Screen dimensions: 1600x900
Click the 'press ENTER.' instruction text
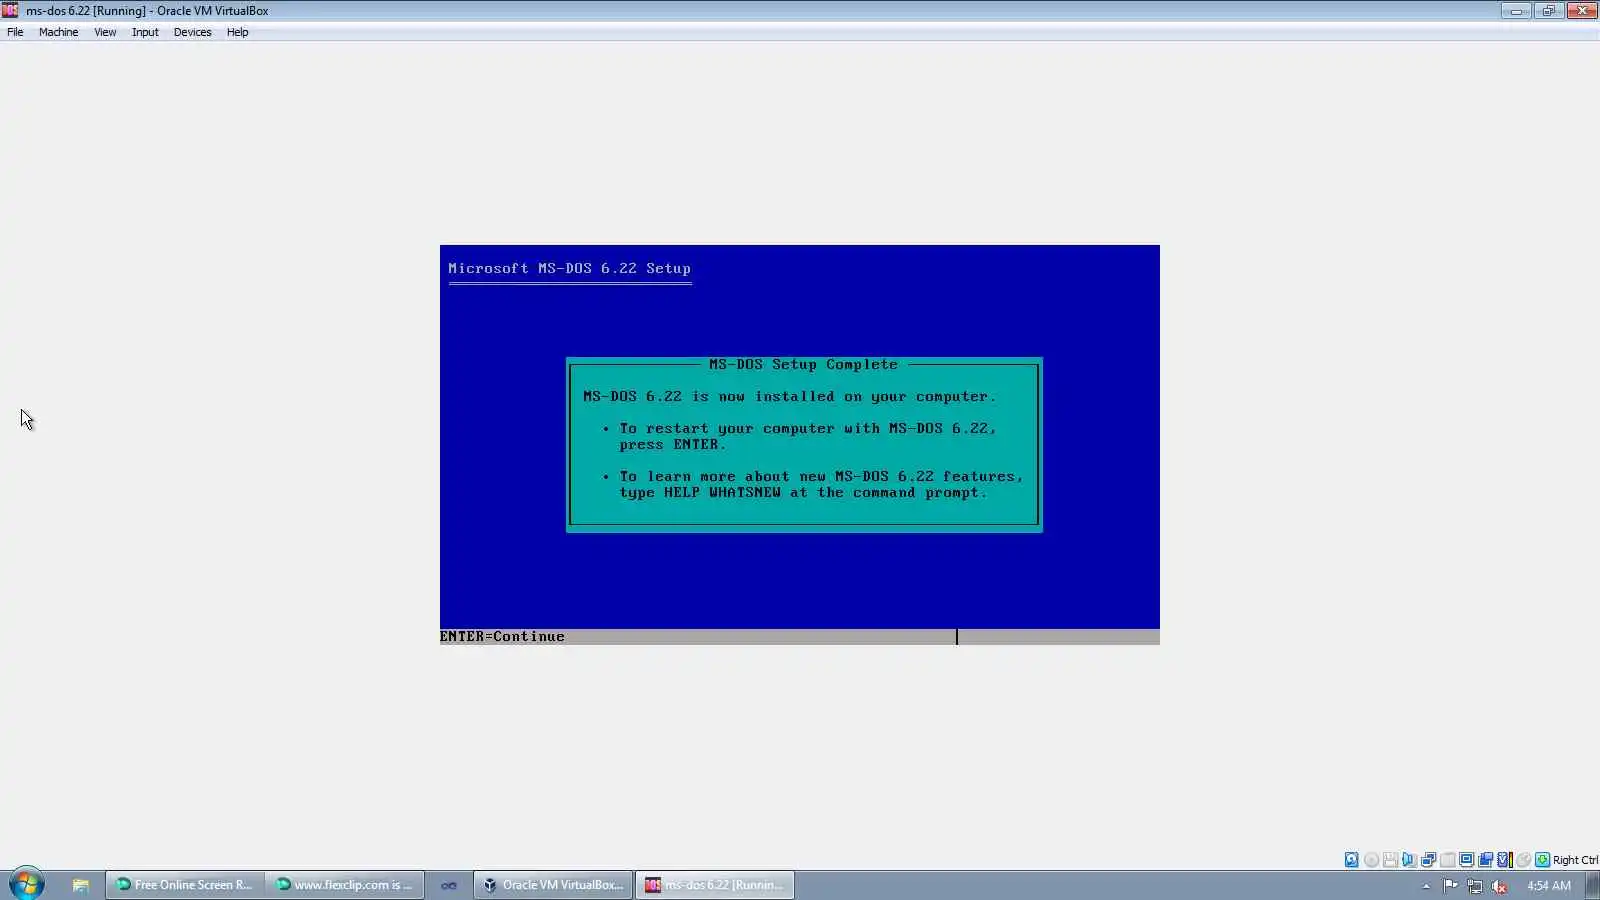pos(673,444)
